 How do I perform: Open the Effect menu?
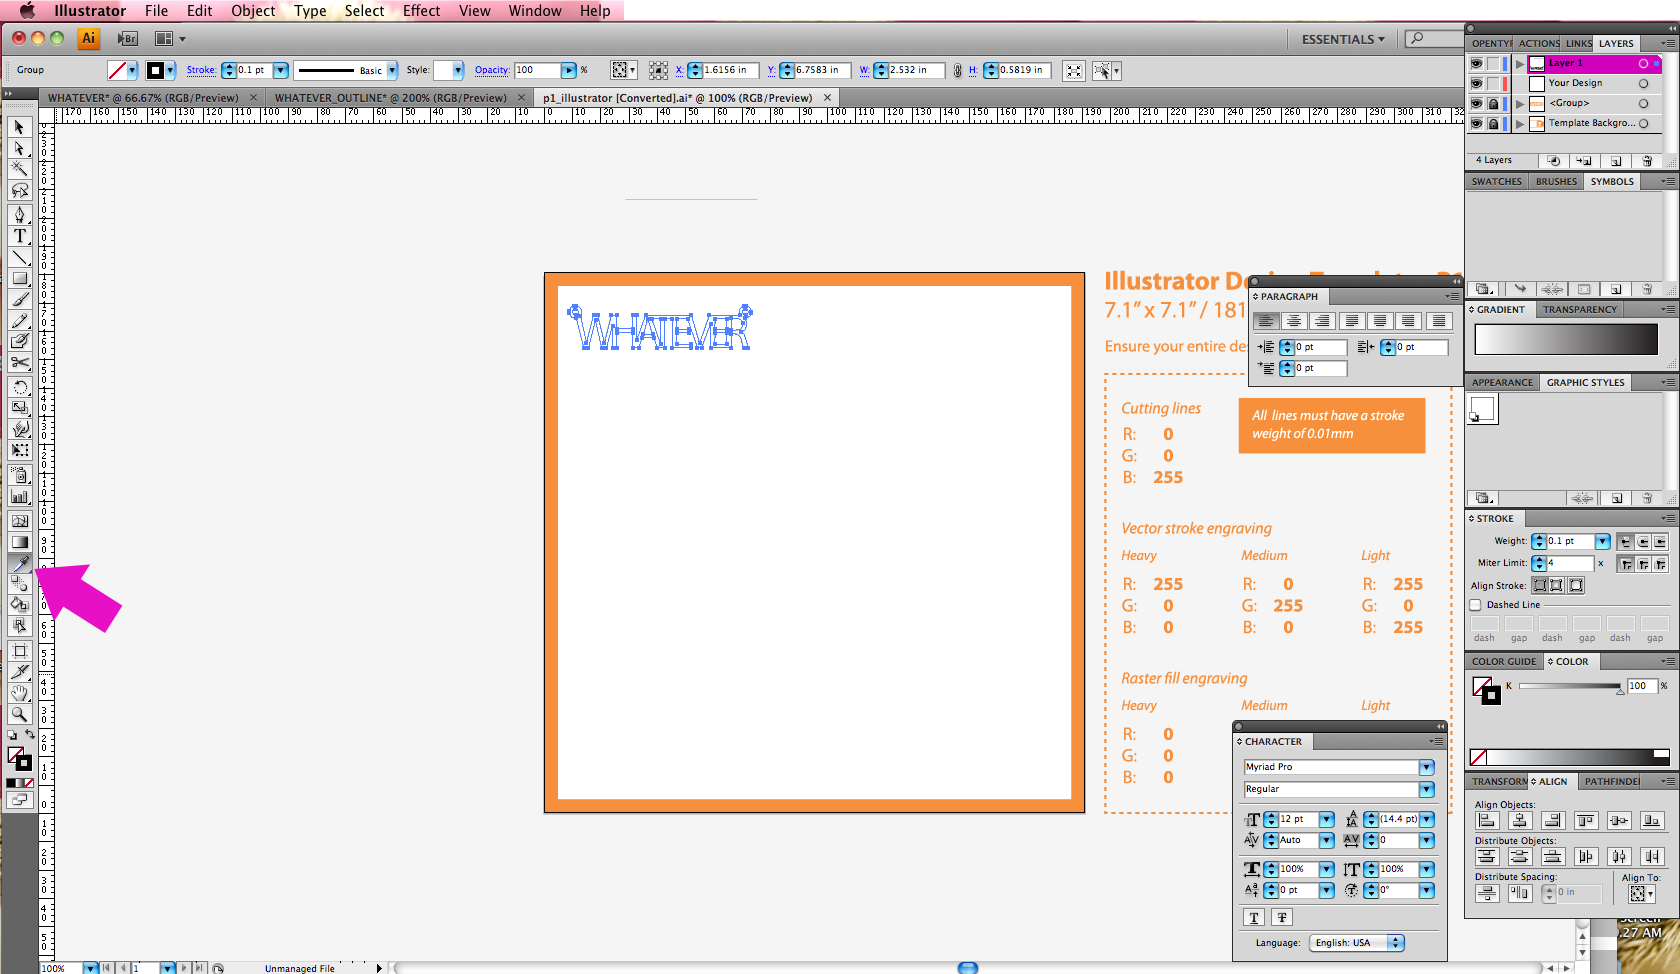(421, 11)
